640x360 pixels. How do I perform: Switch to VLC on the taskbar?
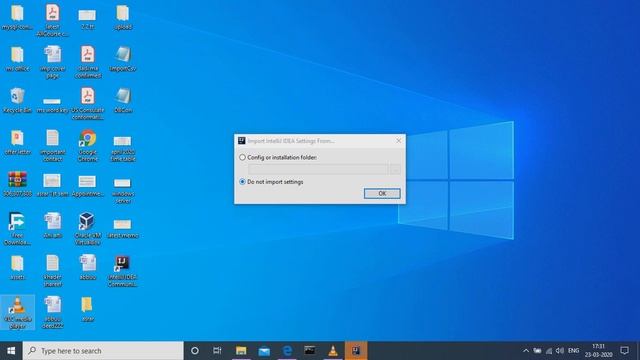(333, 351)
